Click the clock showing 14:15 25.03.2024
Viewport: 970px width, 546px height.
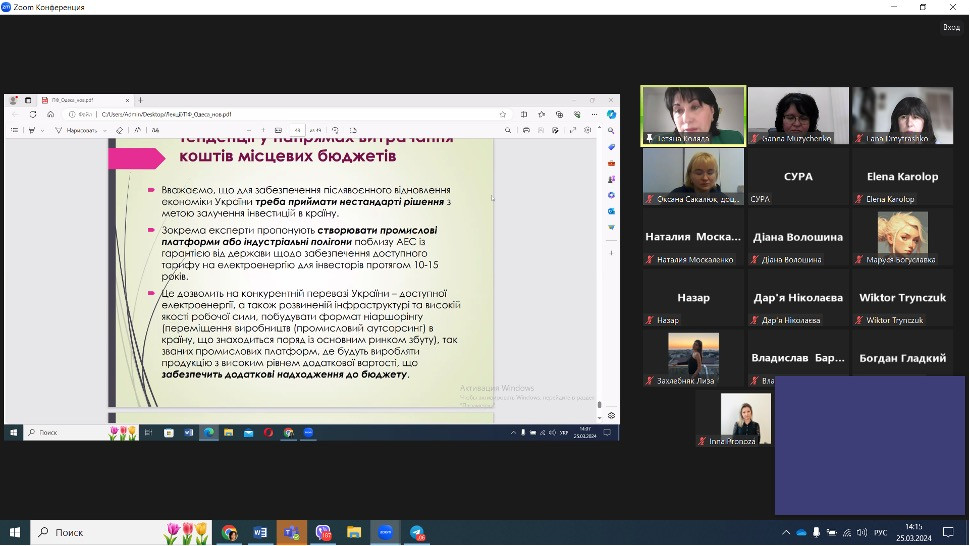(914, 532)
